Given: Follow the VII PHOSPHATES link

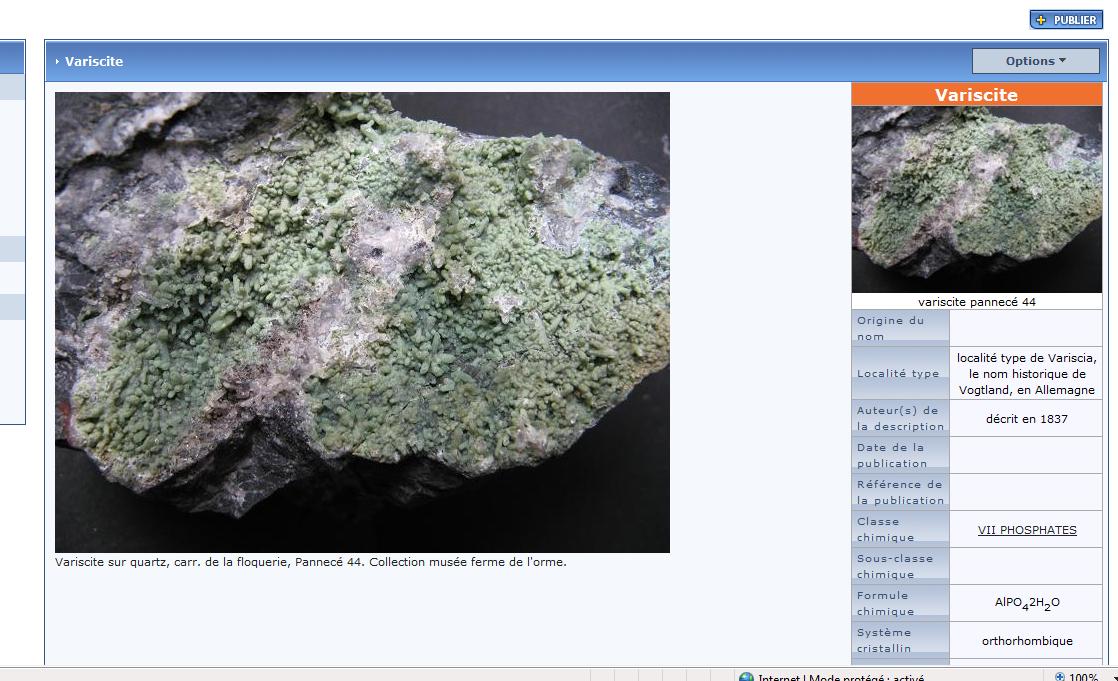Looking at the screenshot, I should click(x=1026, y=530).
